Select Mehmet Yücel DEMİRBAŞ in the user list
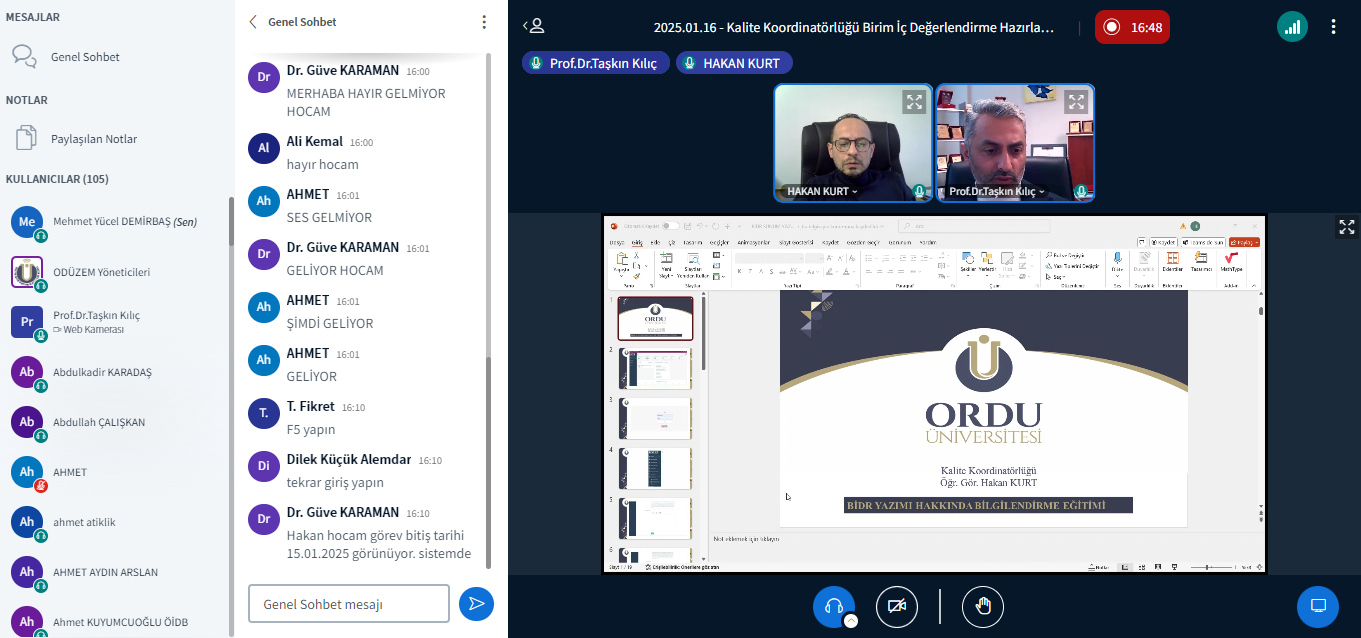 click(x=116, y=222)
